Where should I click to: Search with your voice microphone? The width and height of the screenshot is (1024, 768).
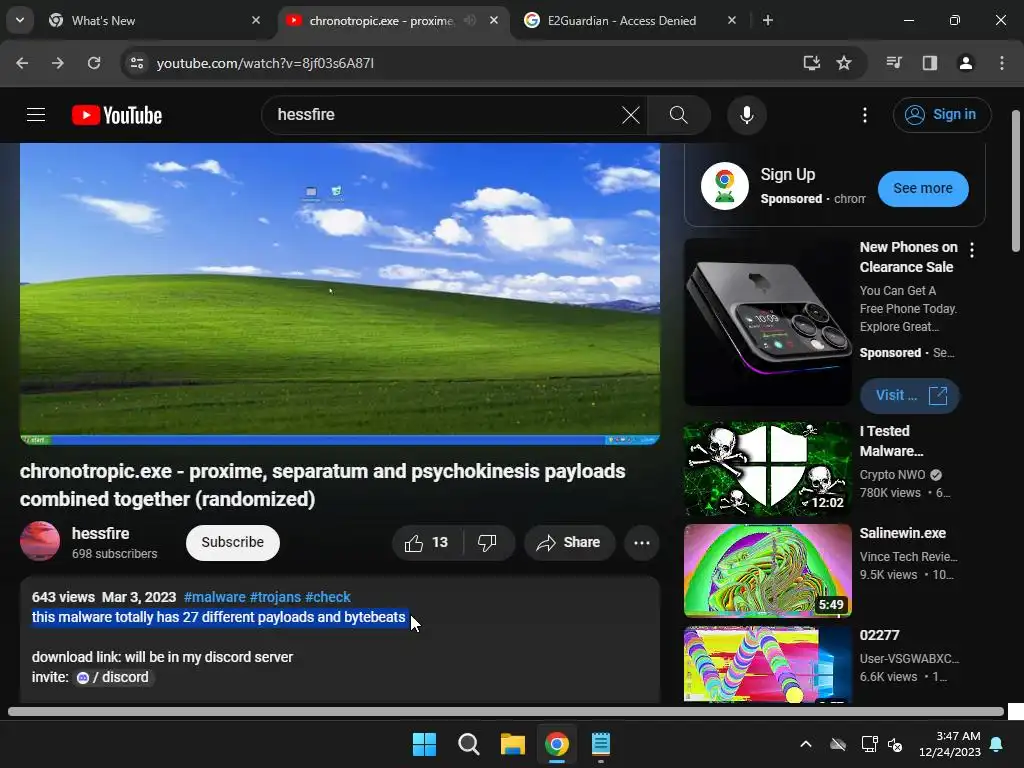pos(746,115)
